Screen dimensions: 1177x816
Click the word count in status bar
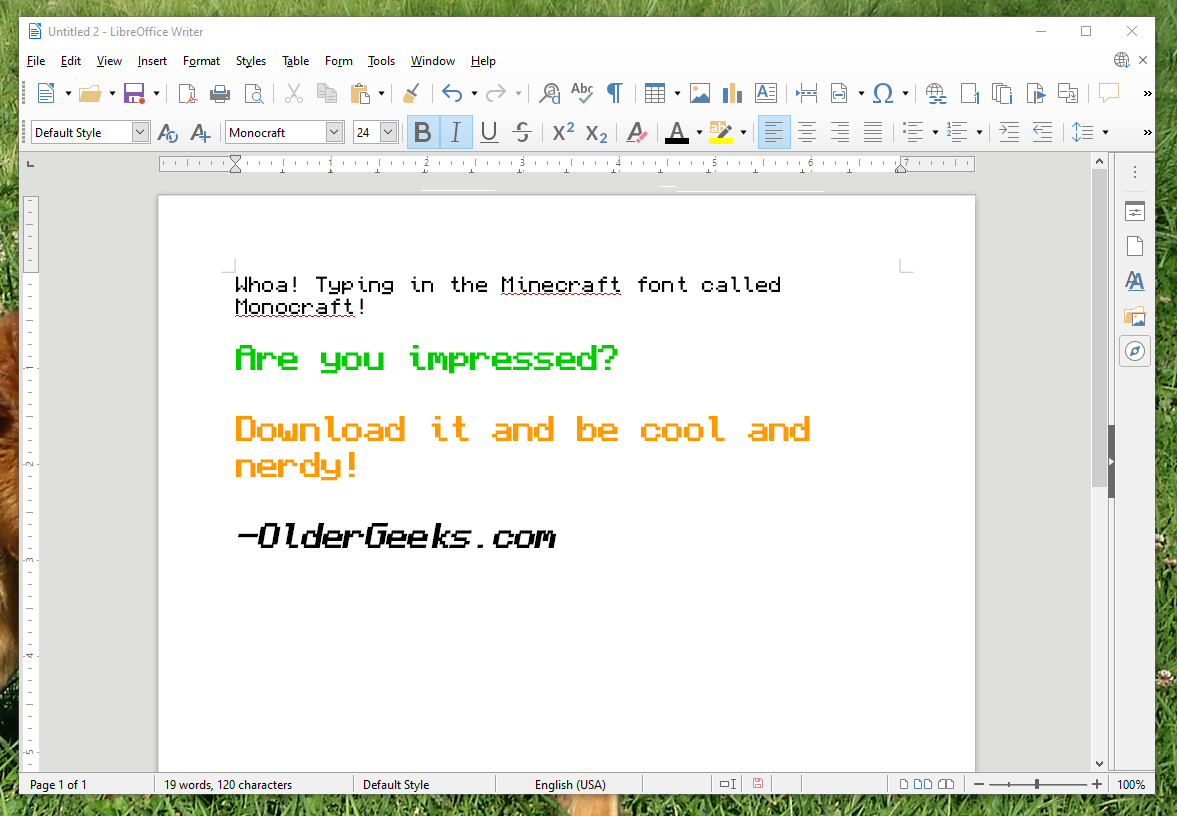click(228, 784)
